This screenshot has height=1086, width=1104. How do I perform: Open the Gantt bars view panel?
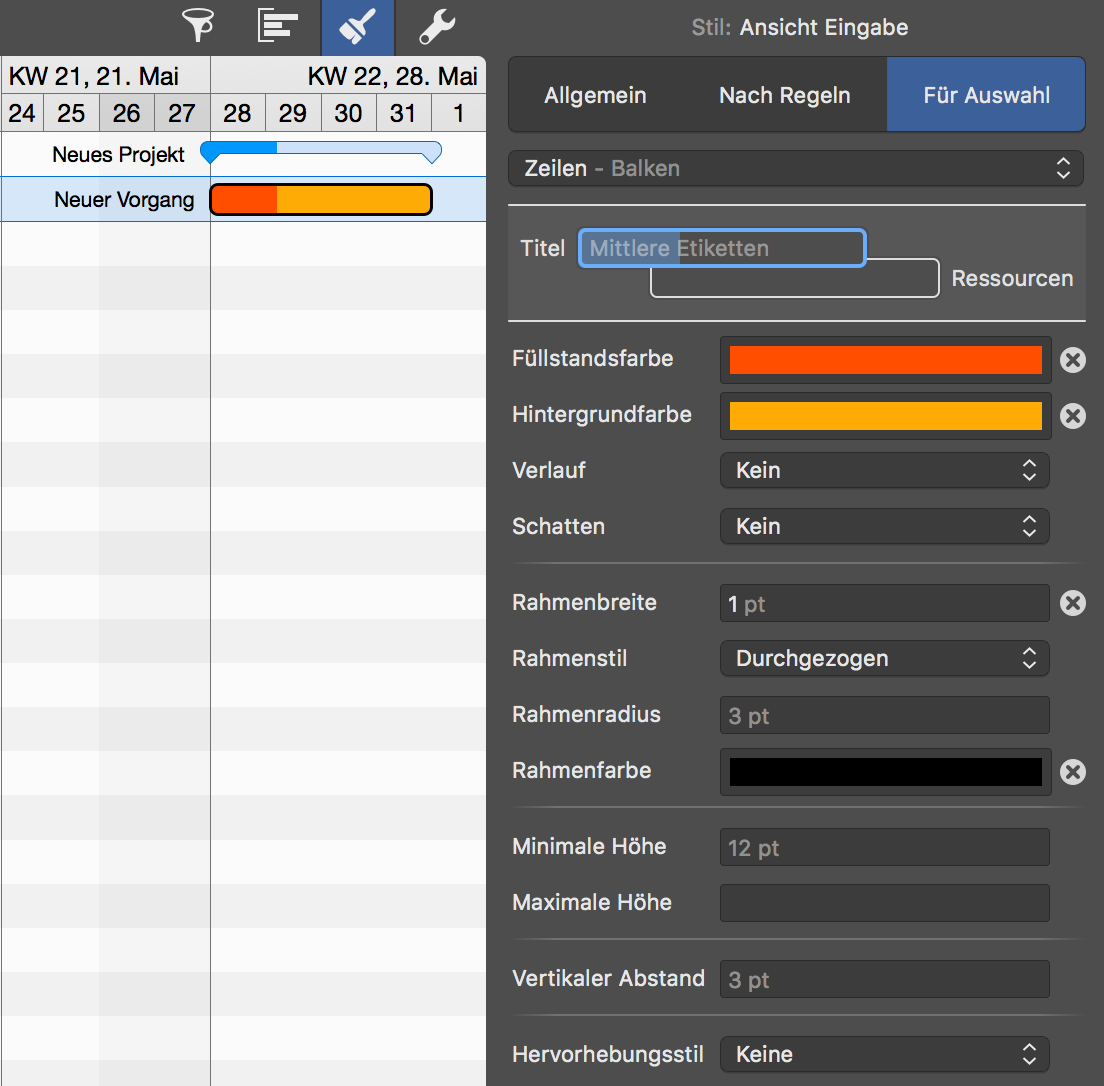[278, 26]
